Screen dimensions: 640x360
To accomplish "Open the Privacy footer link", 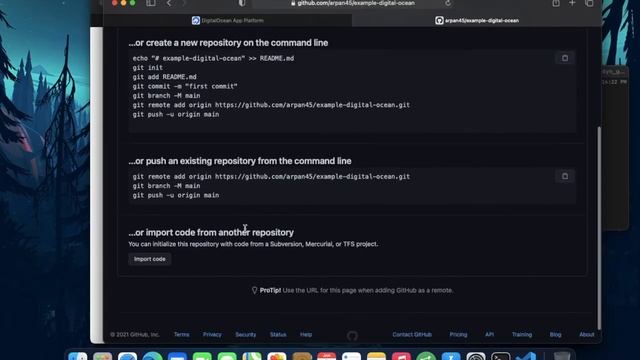I will [x=212, y=334].
